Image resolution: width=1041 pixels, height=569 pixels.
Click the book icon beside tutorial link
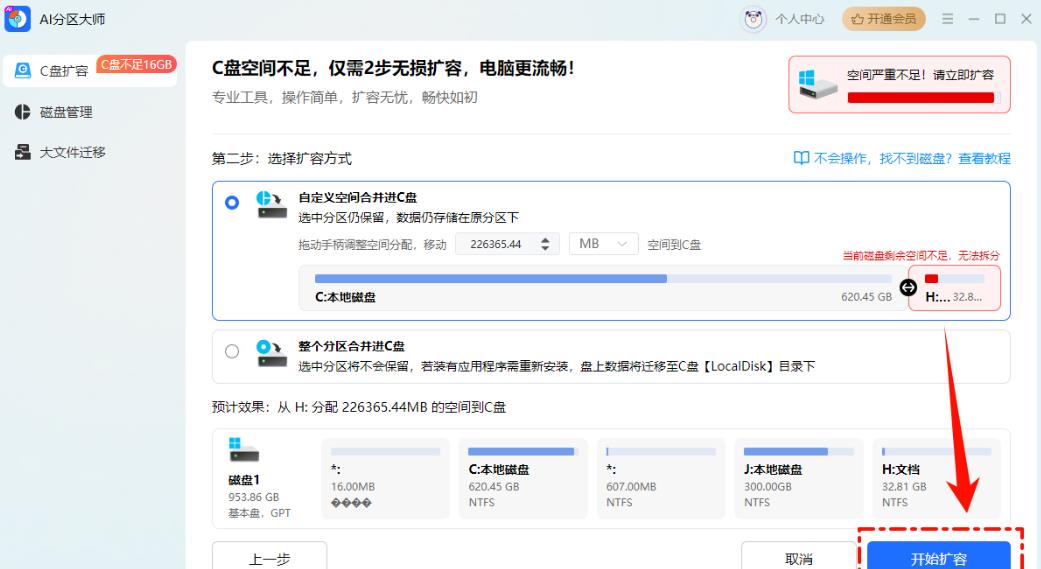click(801, 158)
